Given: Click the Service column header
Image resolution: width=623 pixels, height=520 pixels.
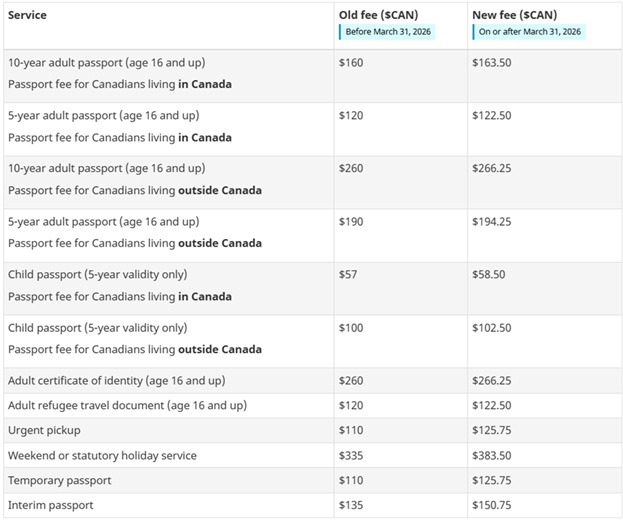Looking at the screenshot, I should [x=27, y=15].
